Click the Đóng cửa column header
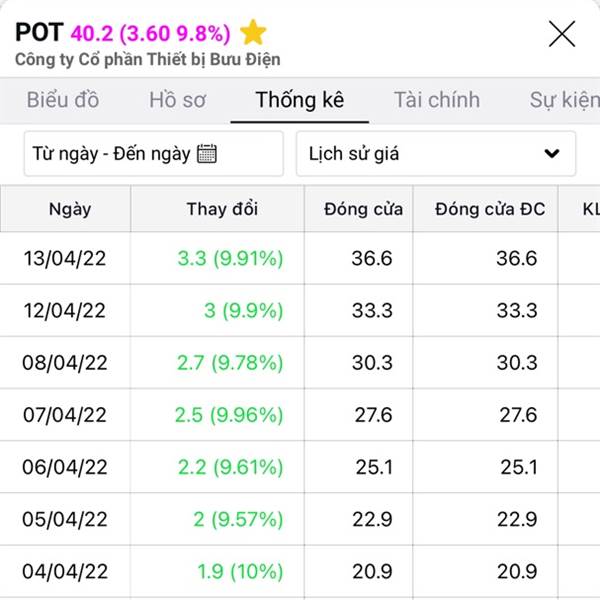This screenshot has height=600, width=600. point(363,209)
